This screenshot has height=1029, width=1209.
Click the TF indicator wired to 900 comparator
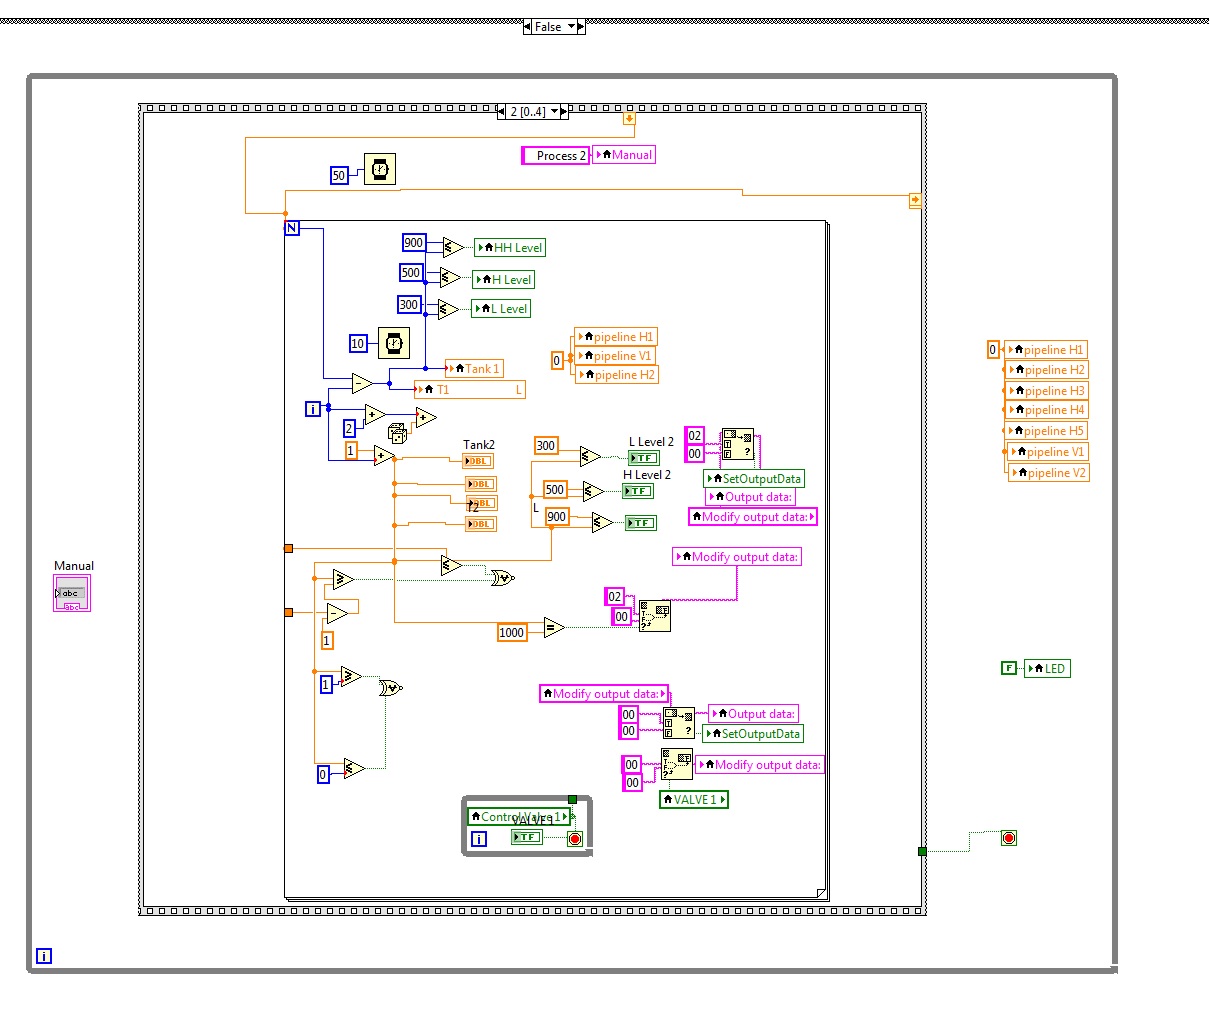641,523
